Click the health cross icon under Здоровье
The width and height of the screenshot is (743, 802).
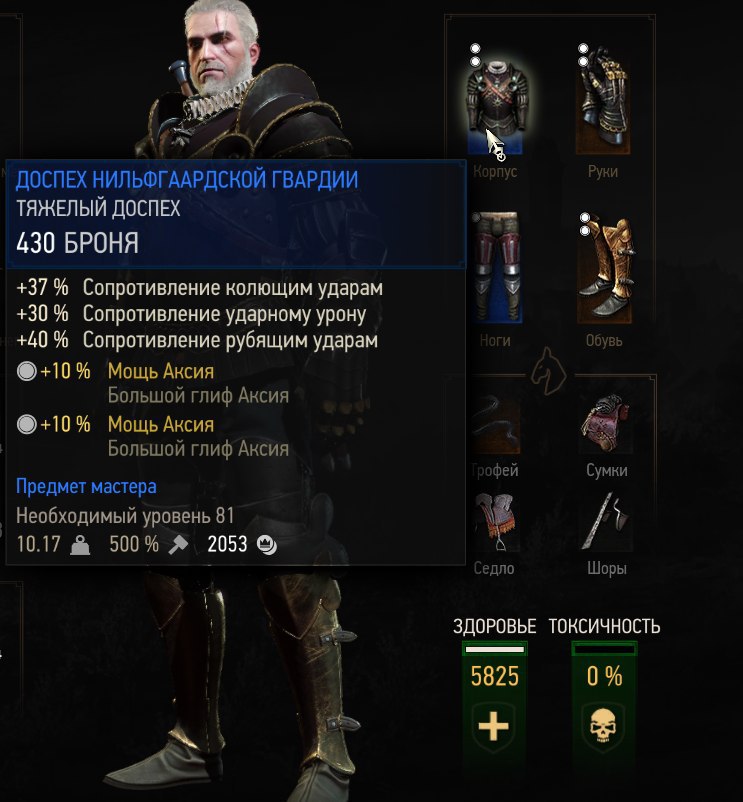[x=493, y=726]
